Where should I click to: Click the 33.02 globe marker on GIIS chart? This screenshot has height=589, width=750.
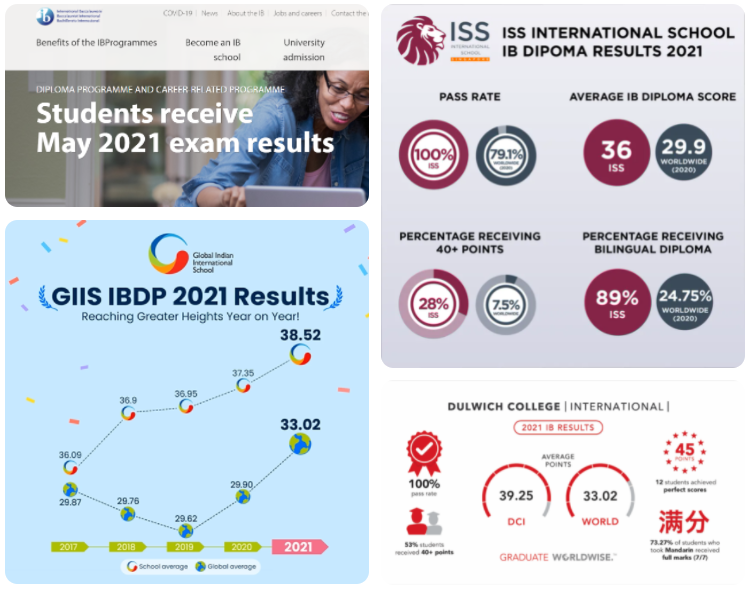[x=300, y=444]
